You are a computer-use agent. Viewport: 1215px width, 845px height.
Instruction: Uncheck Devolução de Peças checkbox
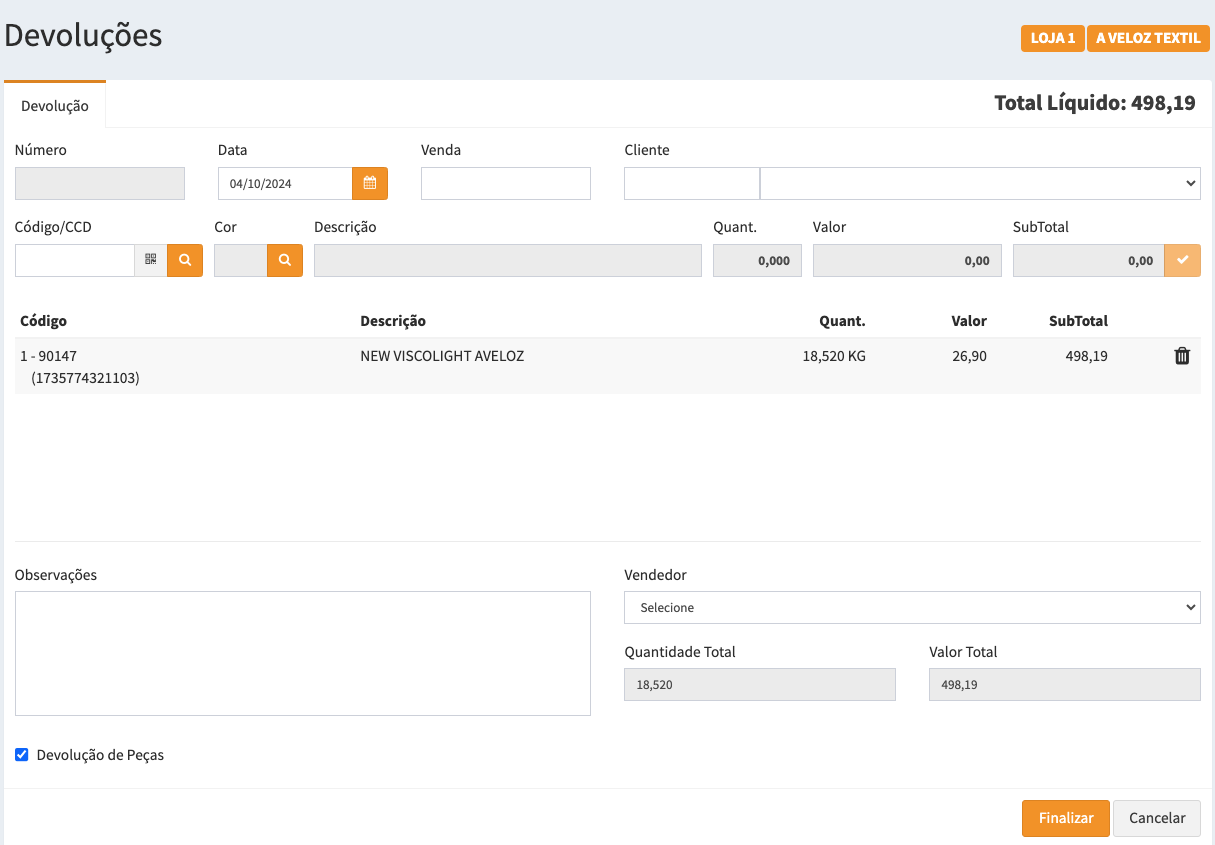(x=22, y=755)
